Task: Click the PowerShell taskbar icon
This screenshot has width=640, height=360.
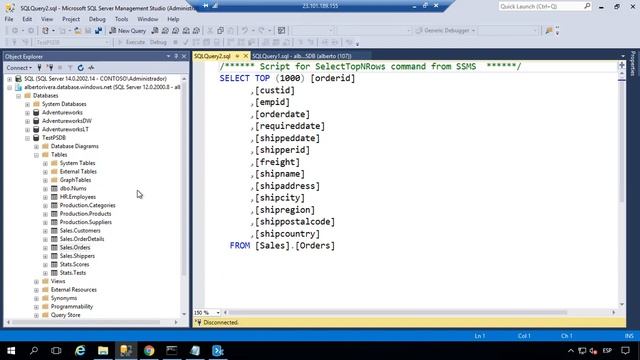Action: click(218, 351)
